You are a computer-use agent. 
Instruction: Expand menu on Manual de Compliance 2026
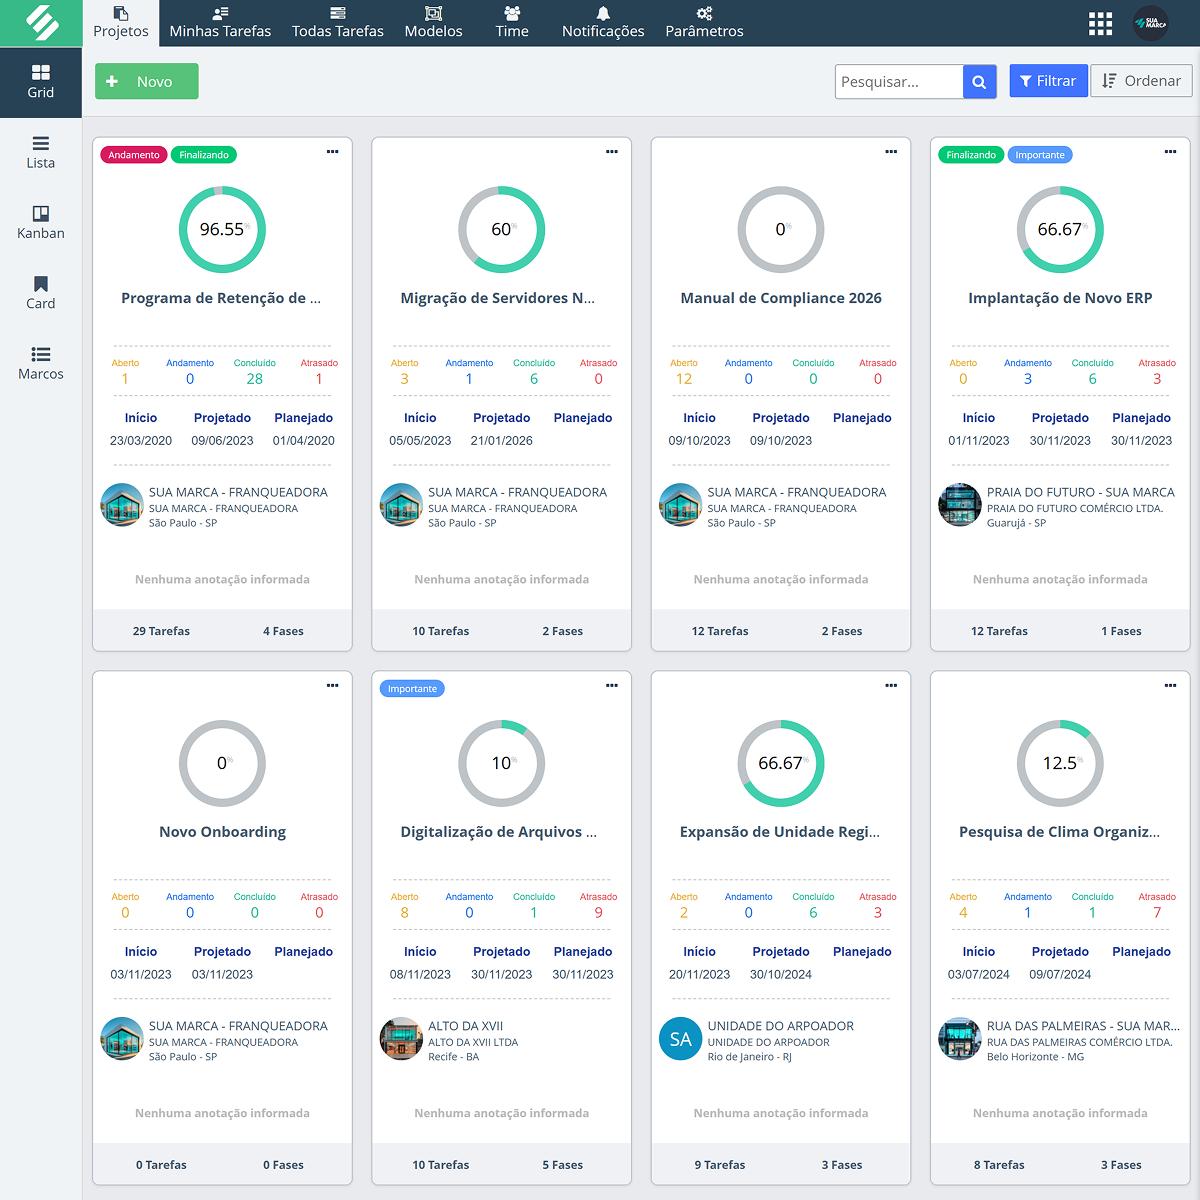pos(891,152)
